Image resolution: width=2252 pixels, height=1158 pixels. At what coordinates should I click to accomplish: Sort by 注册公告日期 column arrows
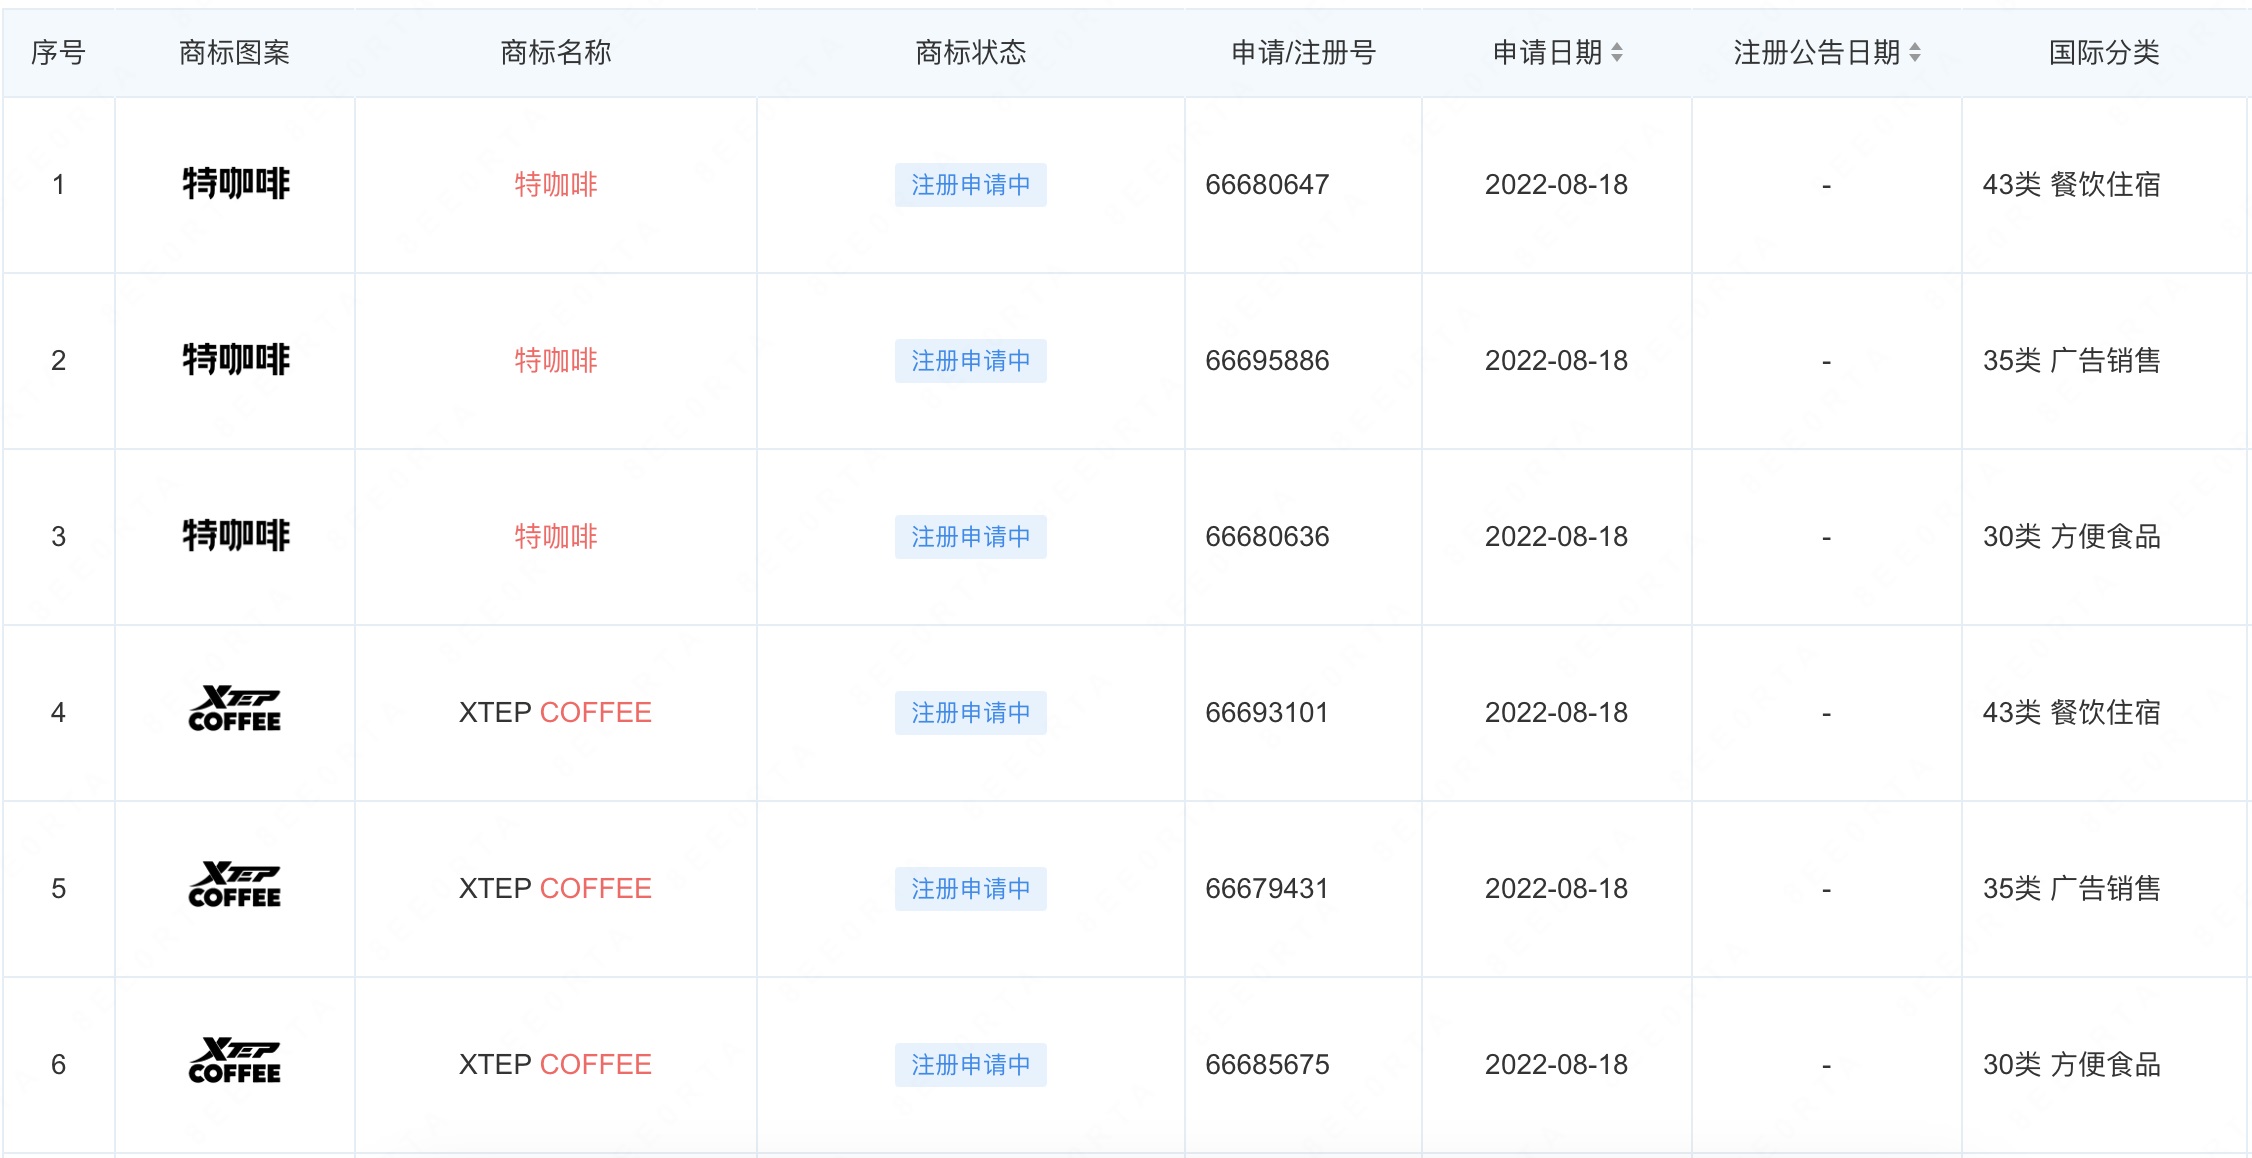1914,53
